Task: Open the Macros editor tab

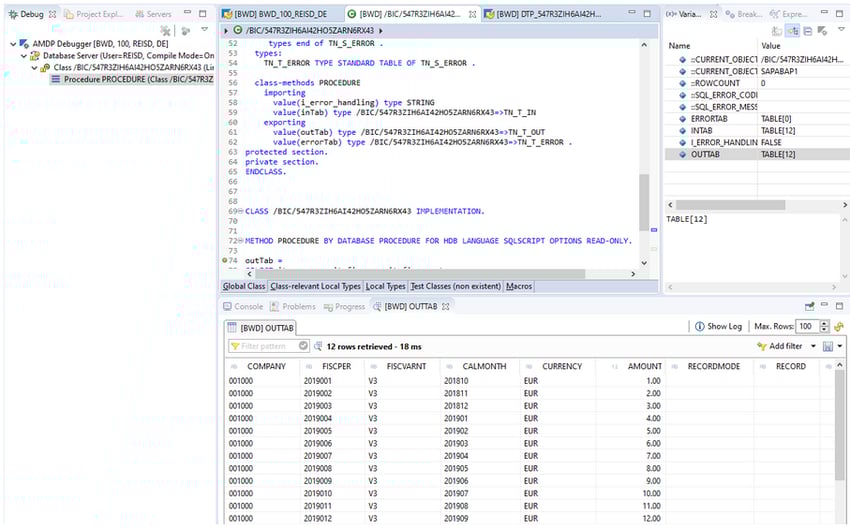Action: [x=519, y=286]
